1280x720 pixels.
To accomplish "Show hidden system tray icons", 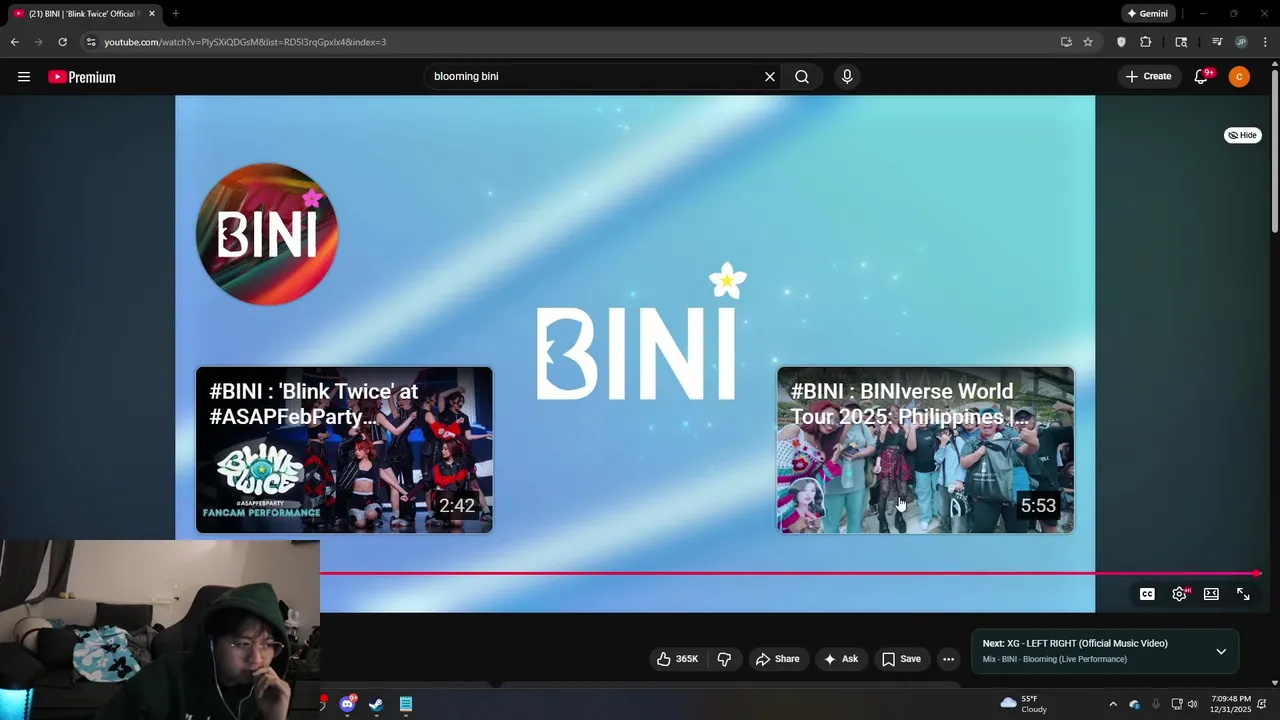I will pos(1113,704).
